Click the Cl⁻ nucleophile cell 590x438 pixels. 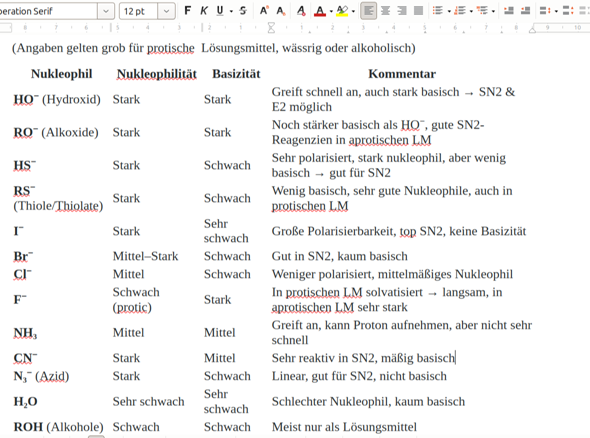(x=23, y=274)
